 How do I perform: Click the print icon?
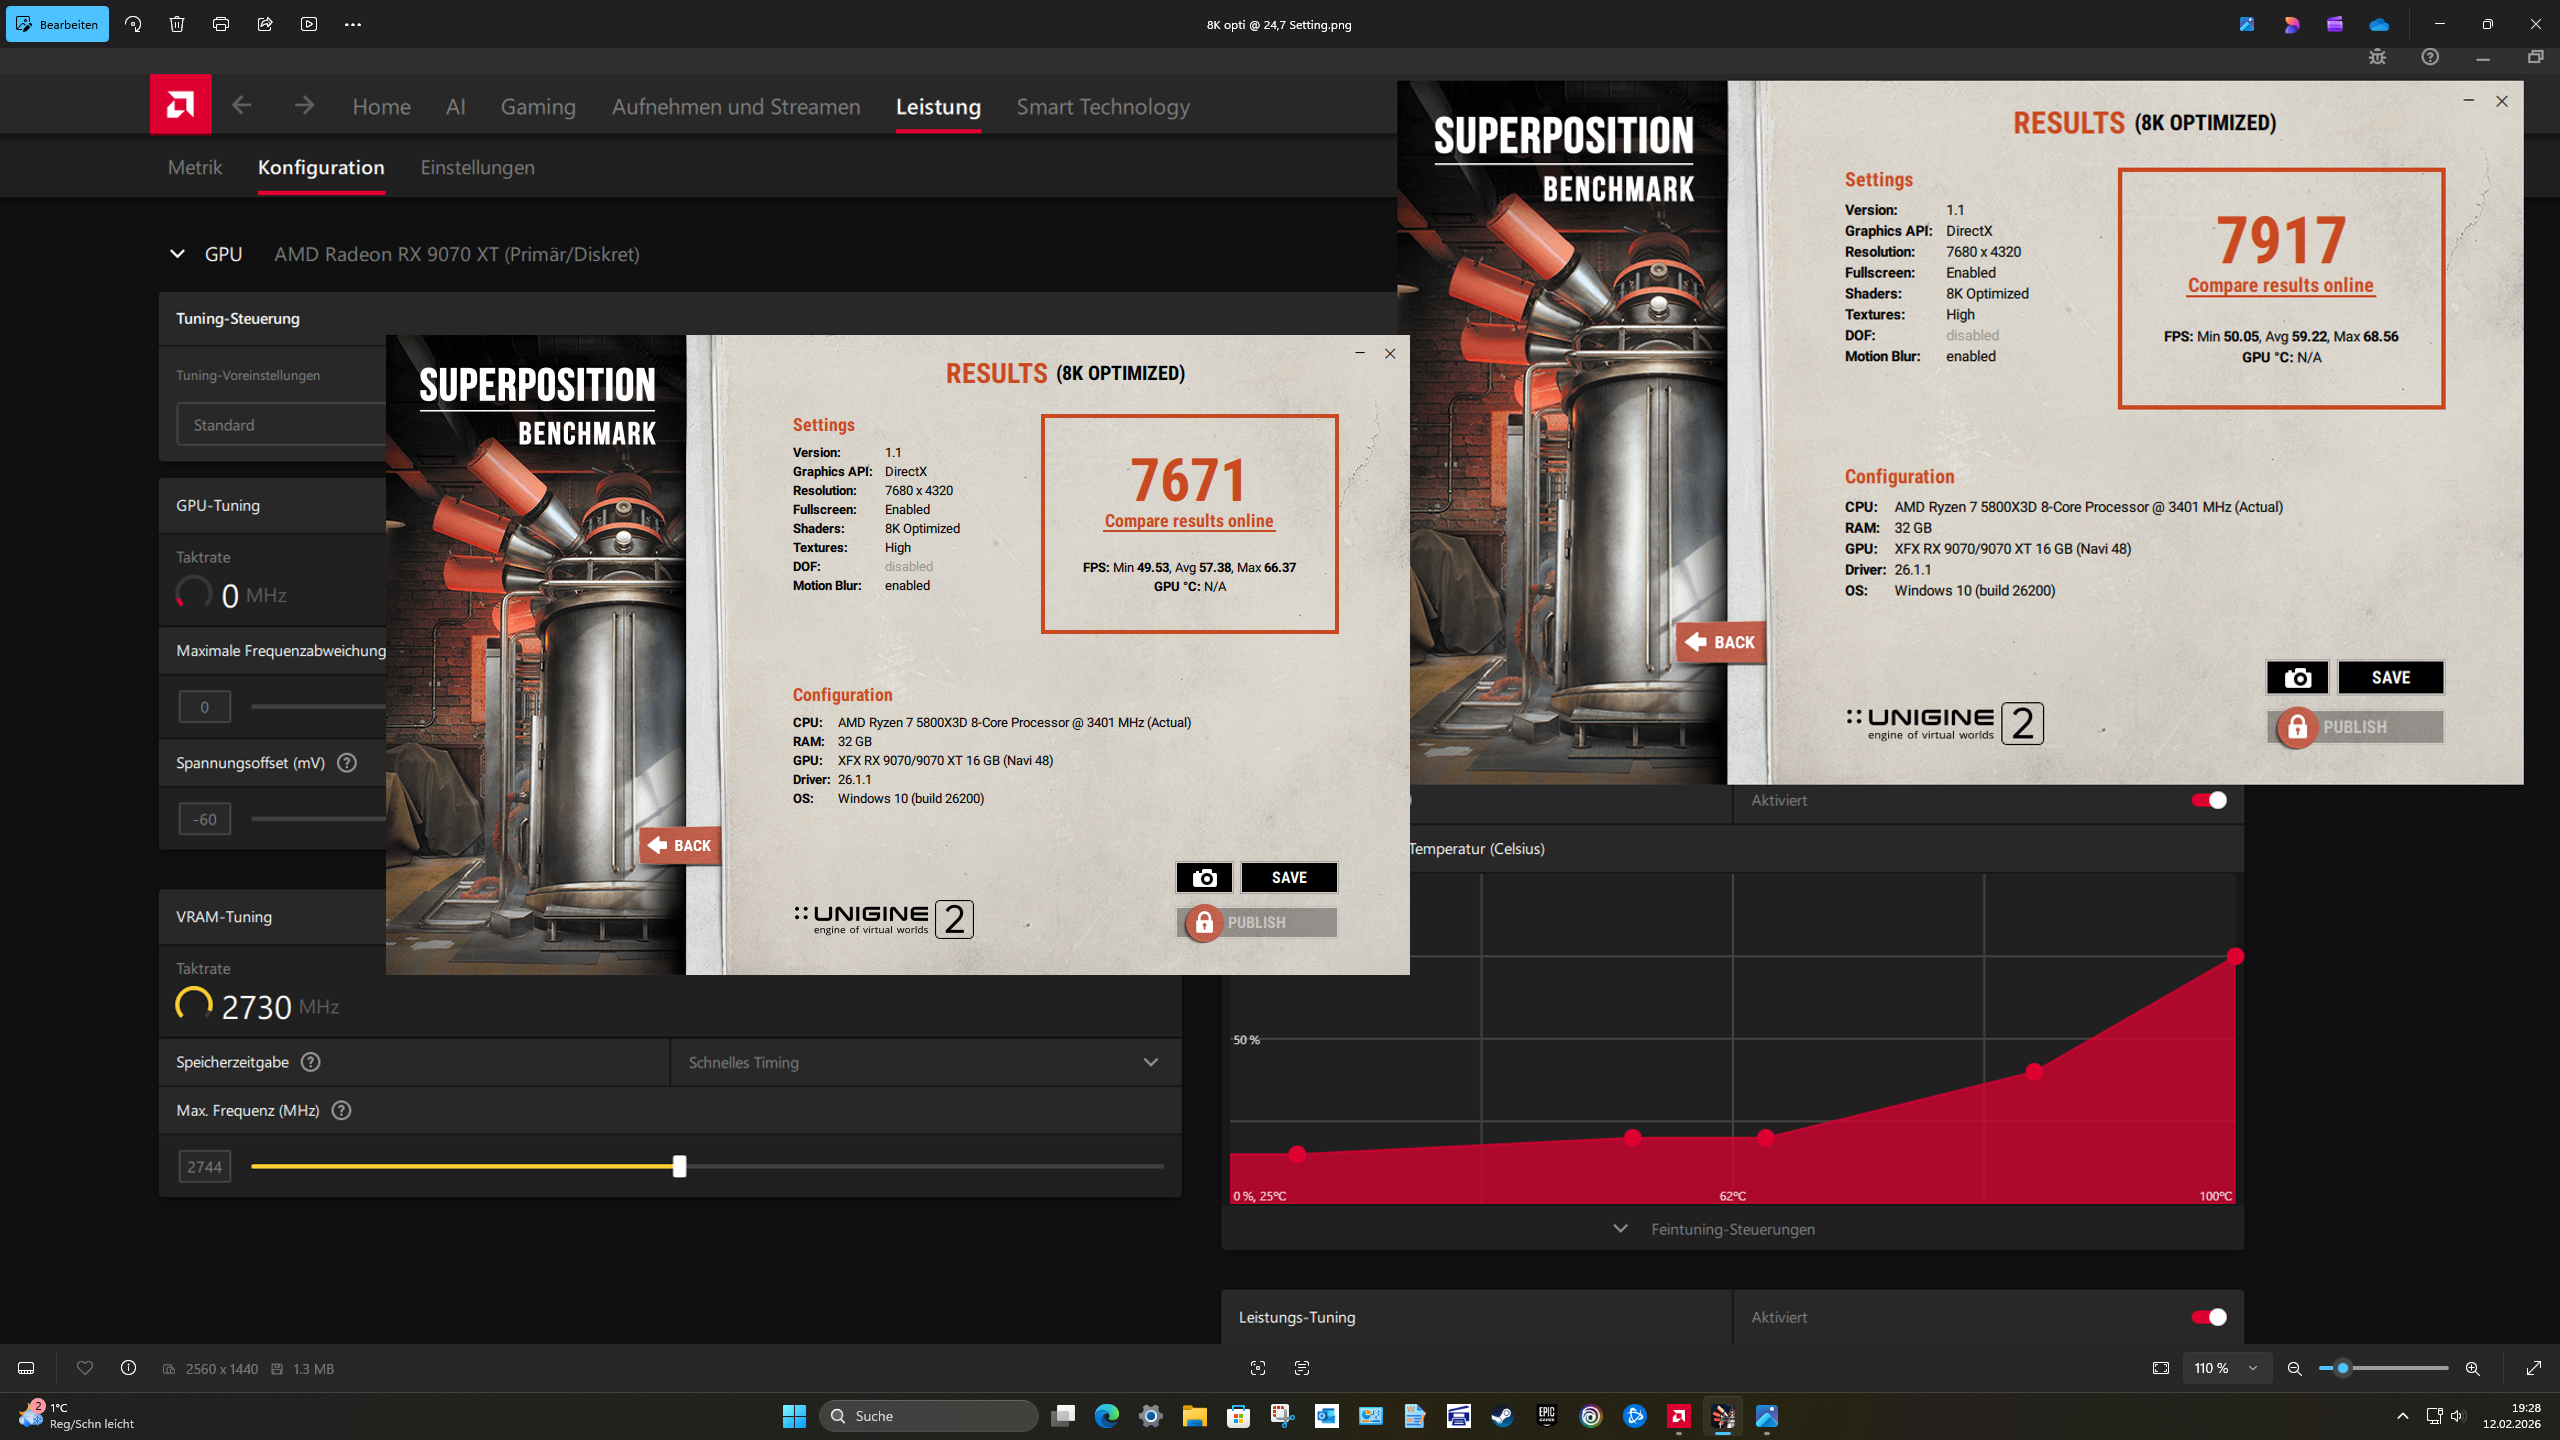[x=221, y=24]
